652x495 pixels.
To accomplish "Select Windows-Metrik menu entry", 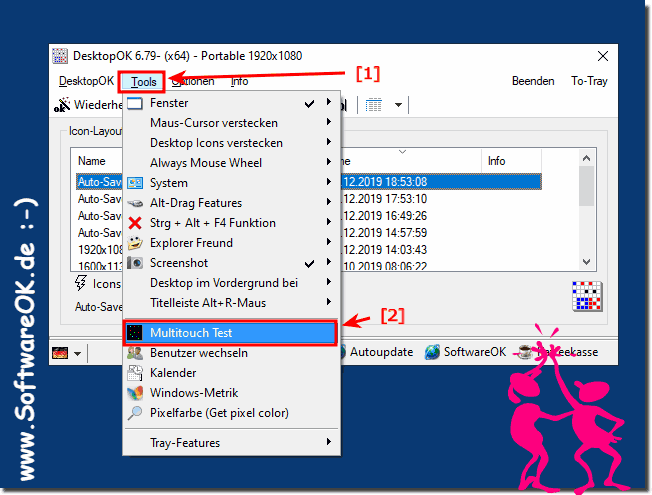I will click(x=232, y=393).
